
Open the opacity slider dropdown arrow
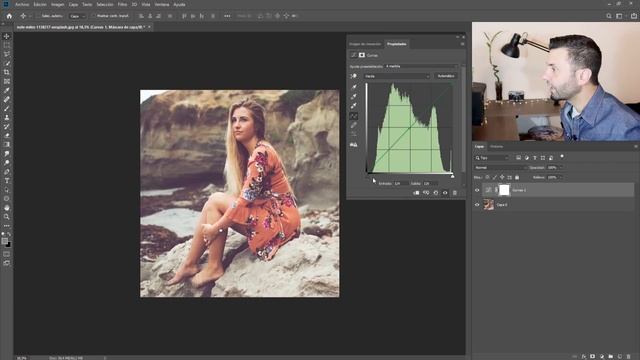tap(562, 168)
